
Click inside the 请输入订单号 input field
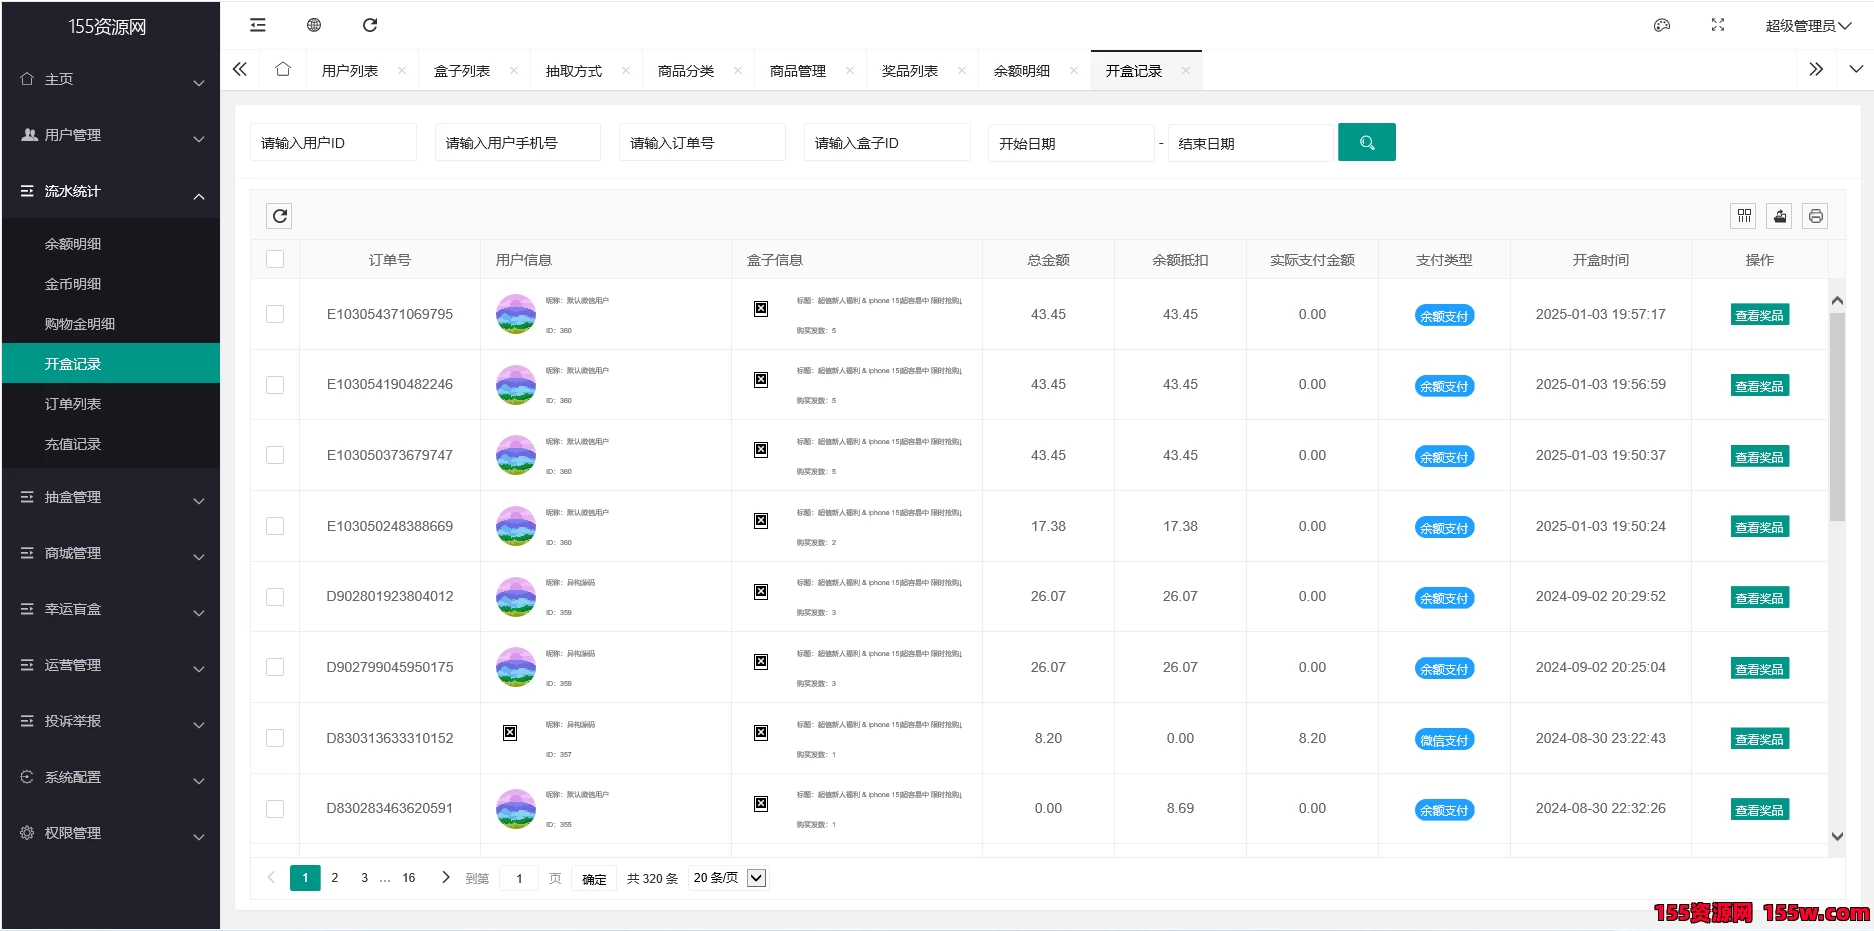[x=701, y=142]
